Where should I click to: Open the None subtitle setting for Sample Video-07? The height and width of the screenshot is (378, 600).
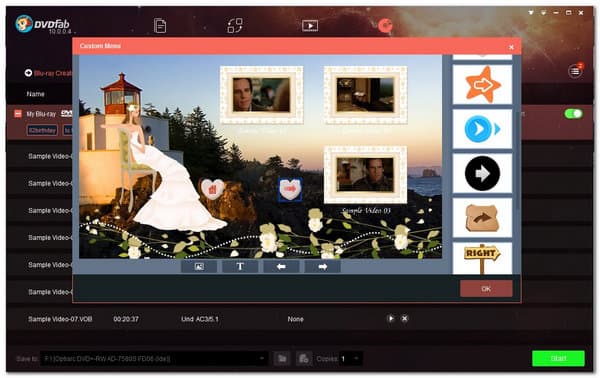[x=295, y=319]
